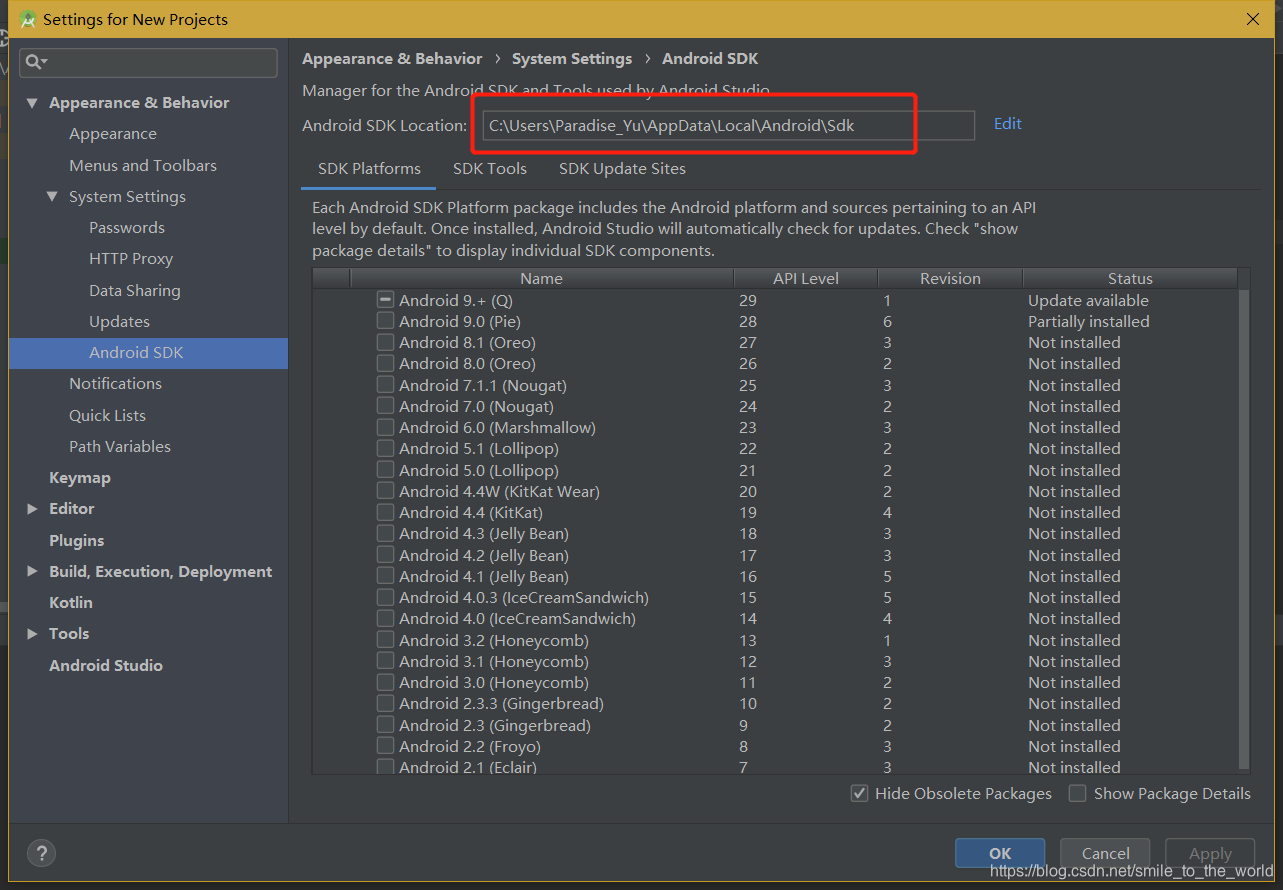The height and width of the screenshot is (890, 1283).
Task: Open Path Variables settings
Action: (120, 446)
